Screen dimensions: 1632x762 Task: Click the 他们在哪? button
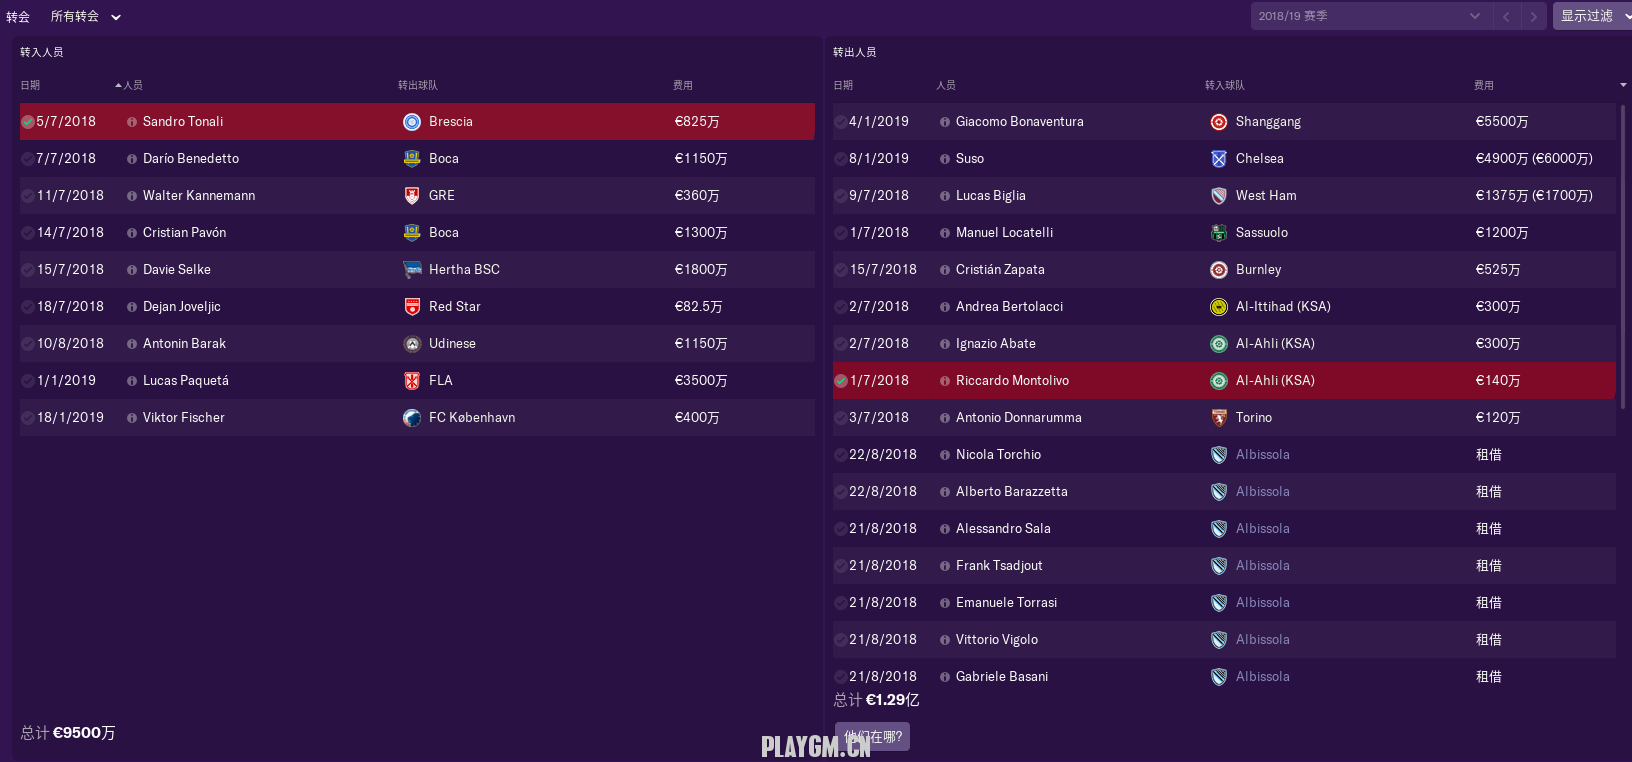(x=873, y=737)
